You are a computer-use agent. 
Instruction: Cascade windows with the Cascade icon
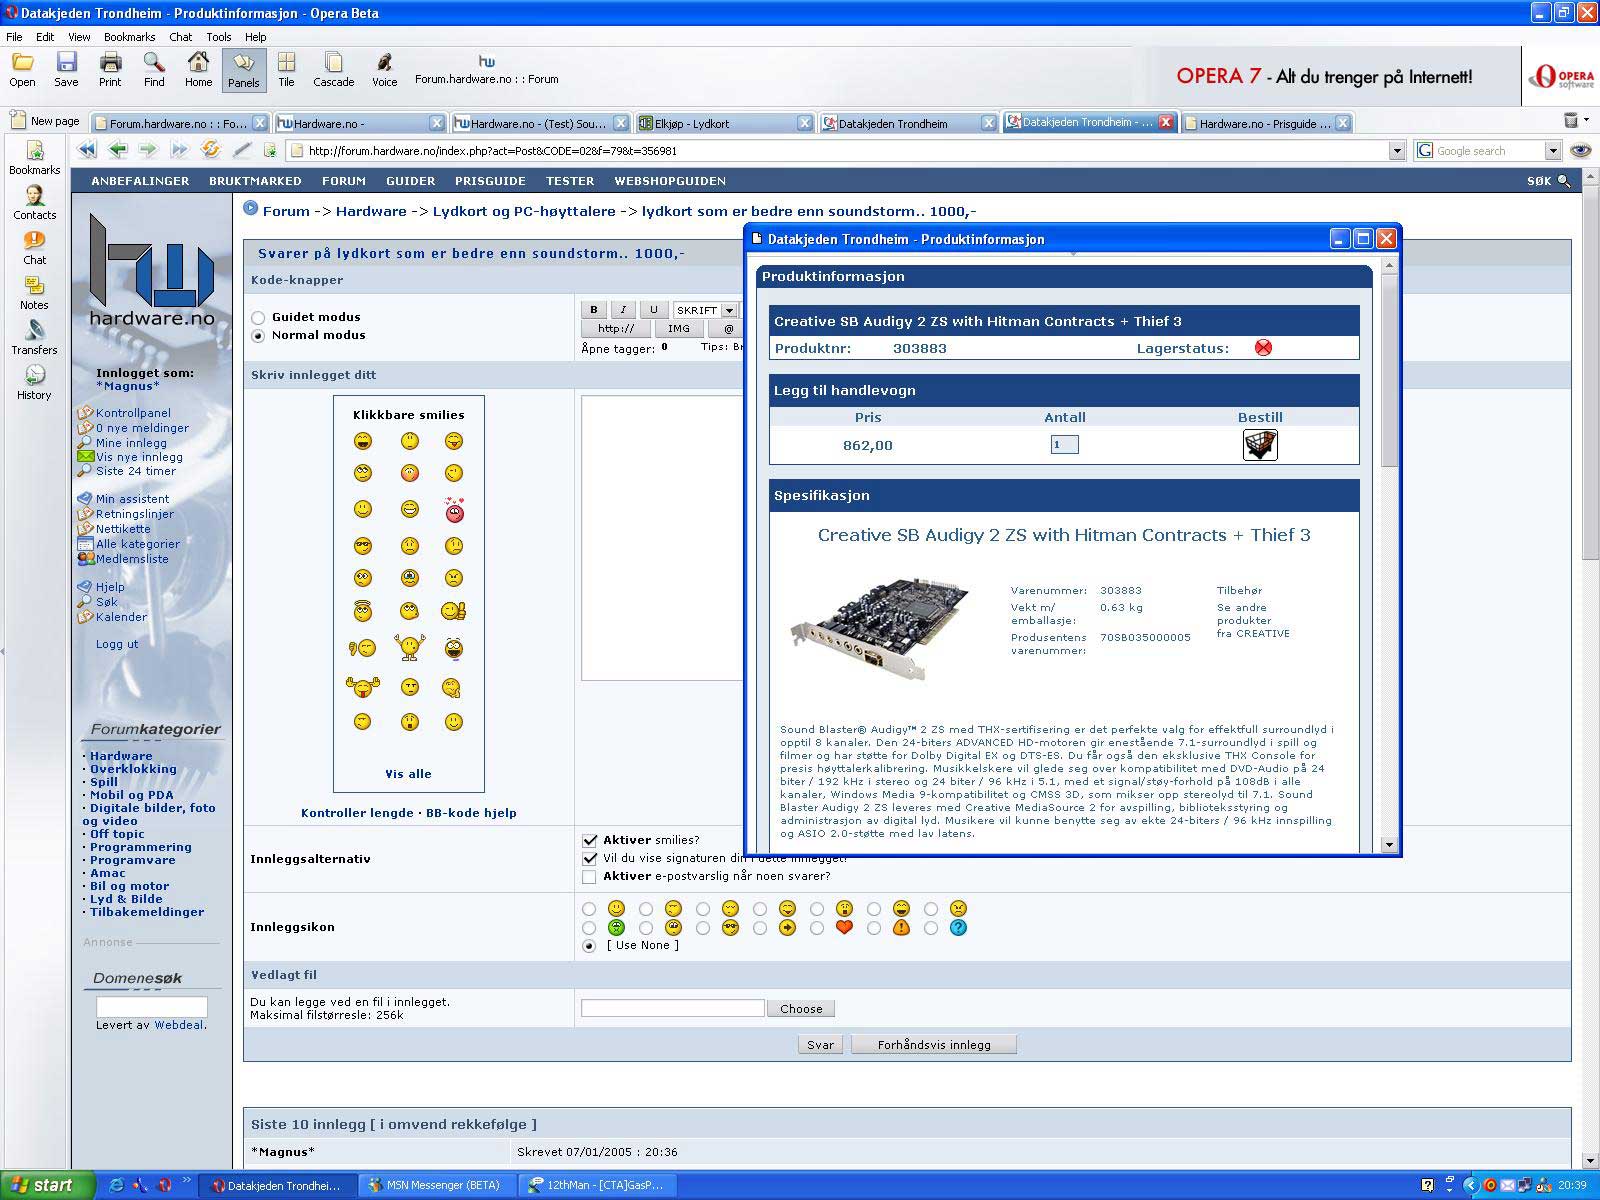click(x=333, y=70)
